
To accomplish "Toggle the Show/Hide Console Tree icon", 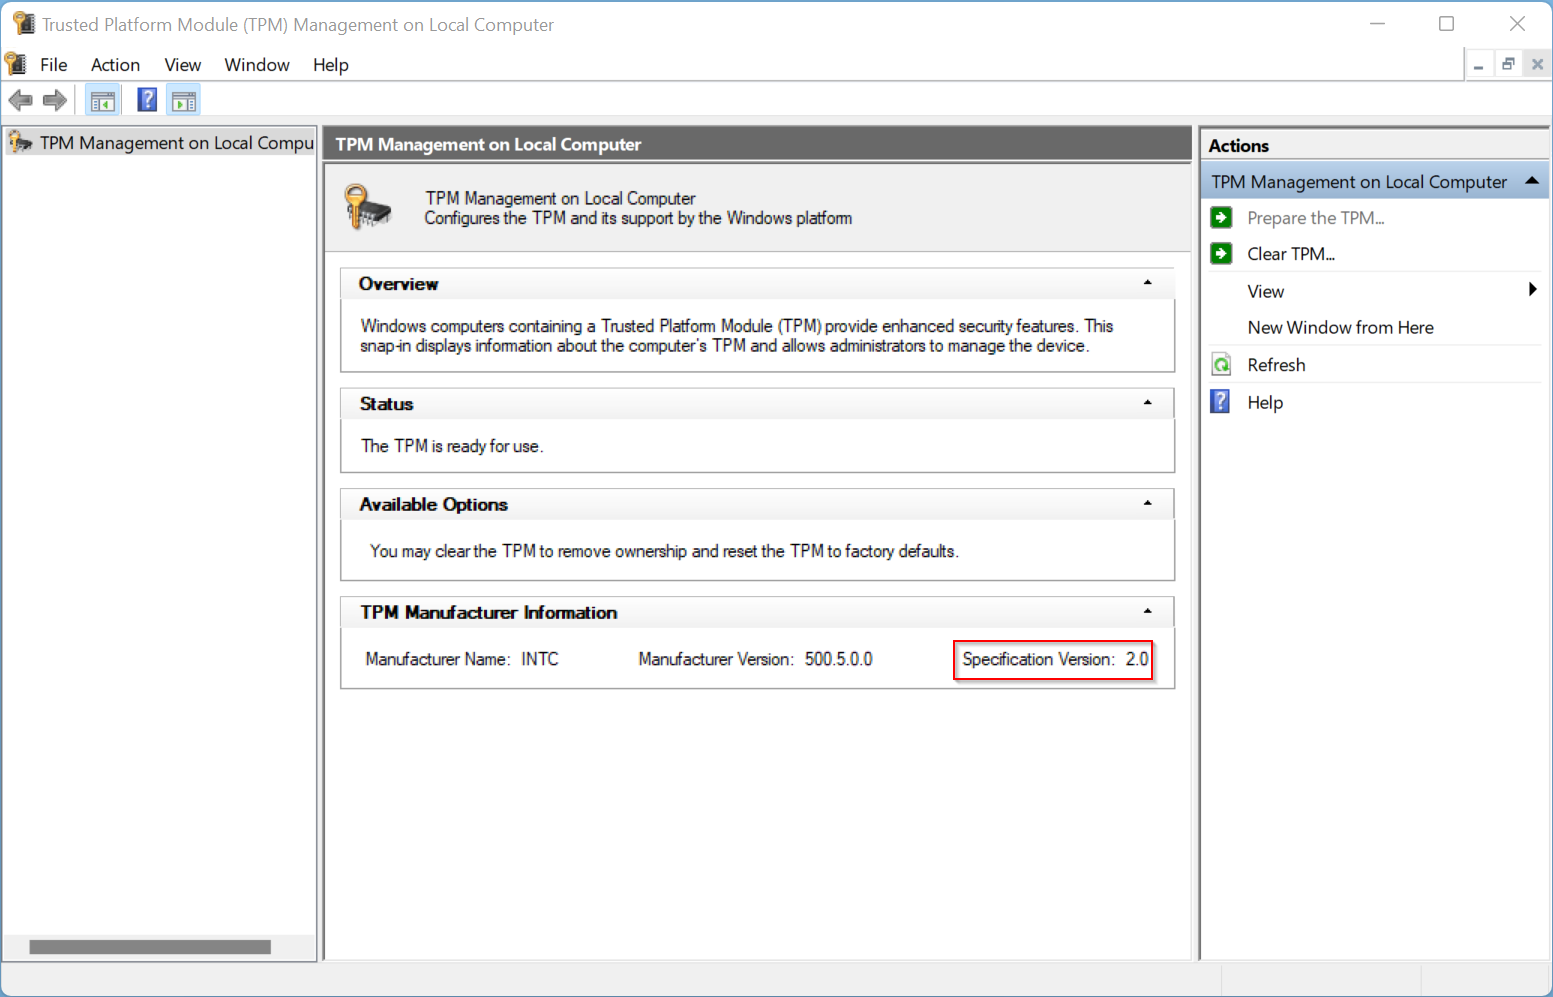I will point(102,100).
